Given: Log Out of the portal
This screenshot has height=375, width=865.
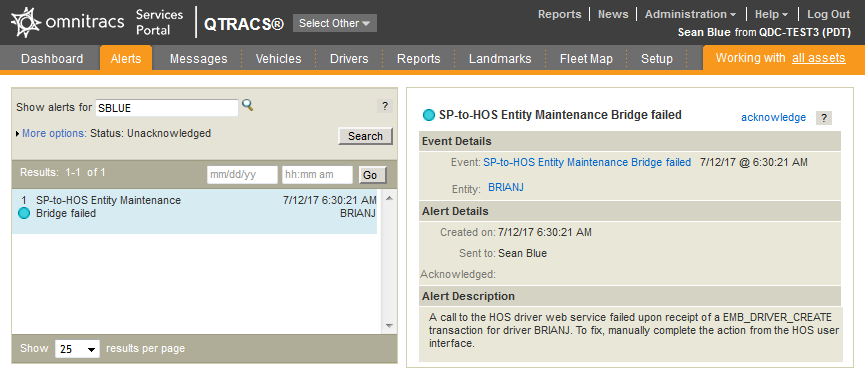Looking at the screenshot, I should [829, 14].
